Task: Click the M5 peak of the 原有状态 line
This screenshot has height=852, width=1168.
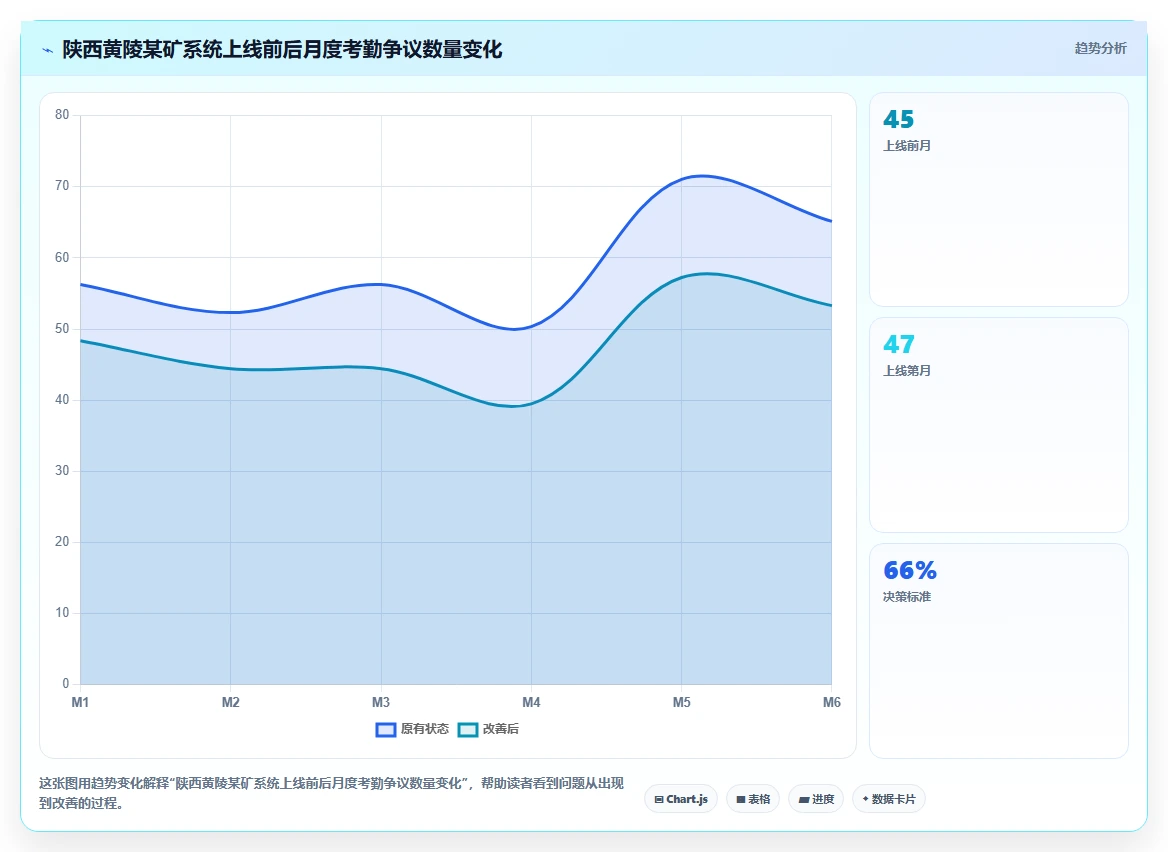Action: coord(682,179)
